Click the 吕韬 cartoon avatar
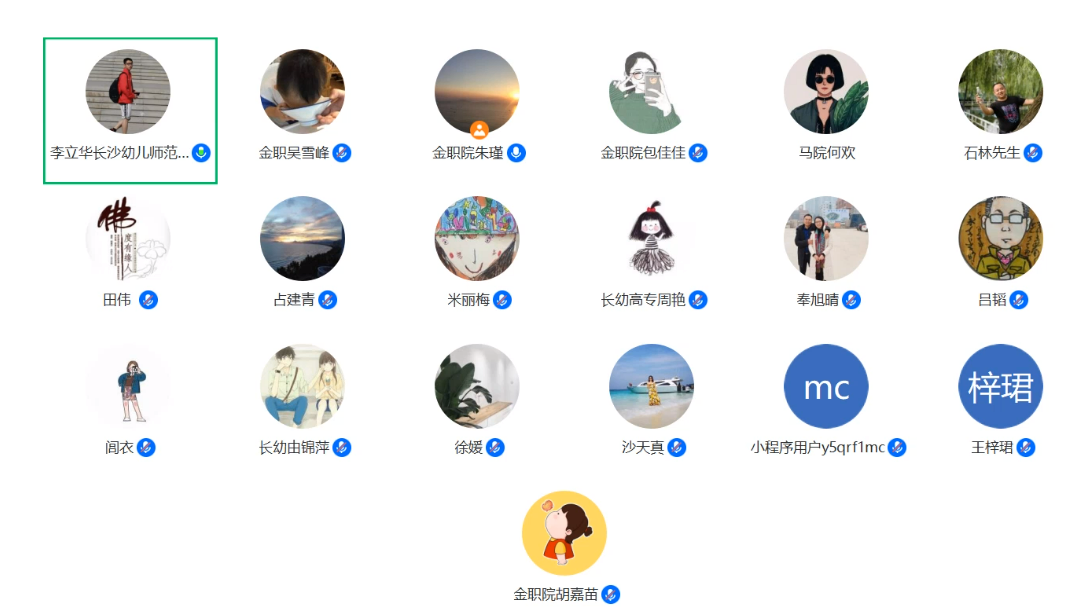 pyautogui.click(x=1000, y=239)
